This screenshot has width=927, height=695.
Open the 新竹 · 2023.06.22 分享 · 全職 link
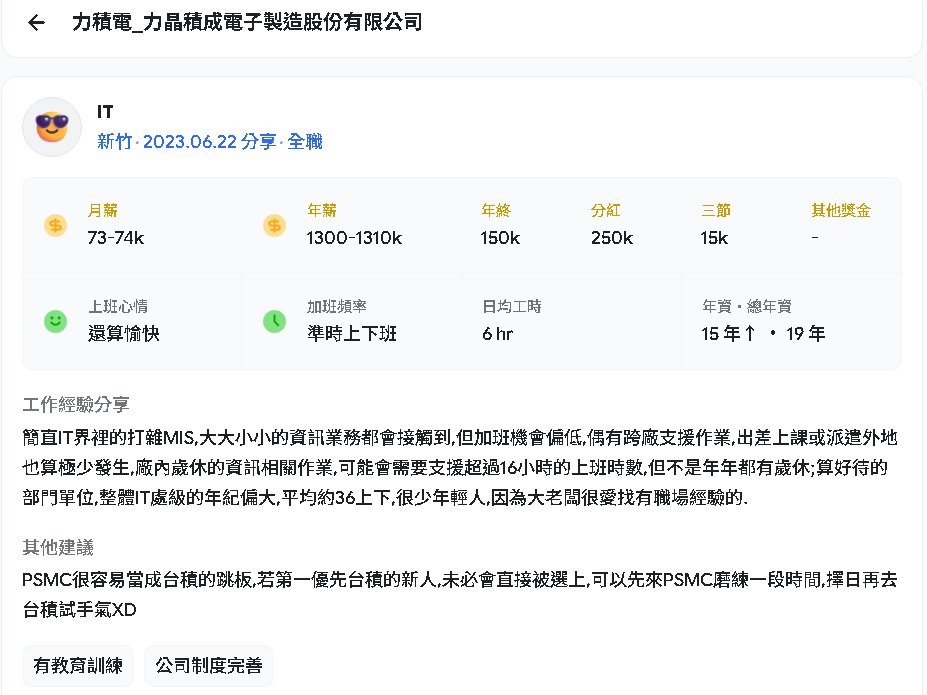(210, 142)
